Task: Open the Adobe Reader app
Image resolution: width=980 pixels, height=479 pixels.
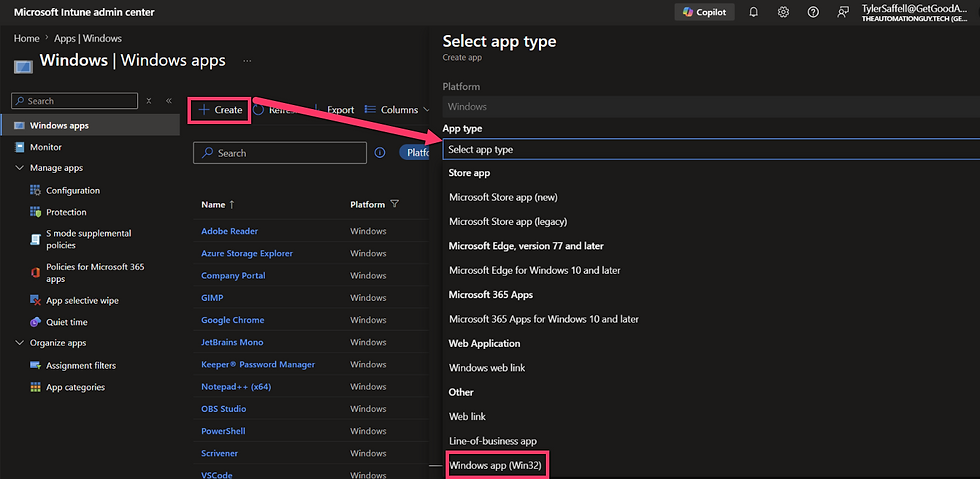Action: [x=229, y=231]
